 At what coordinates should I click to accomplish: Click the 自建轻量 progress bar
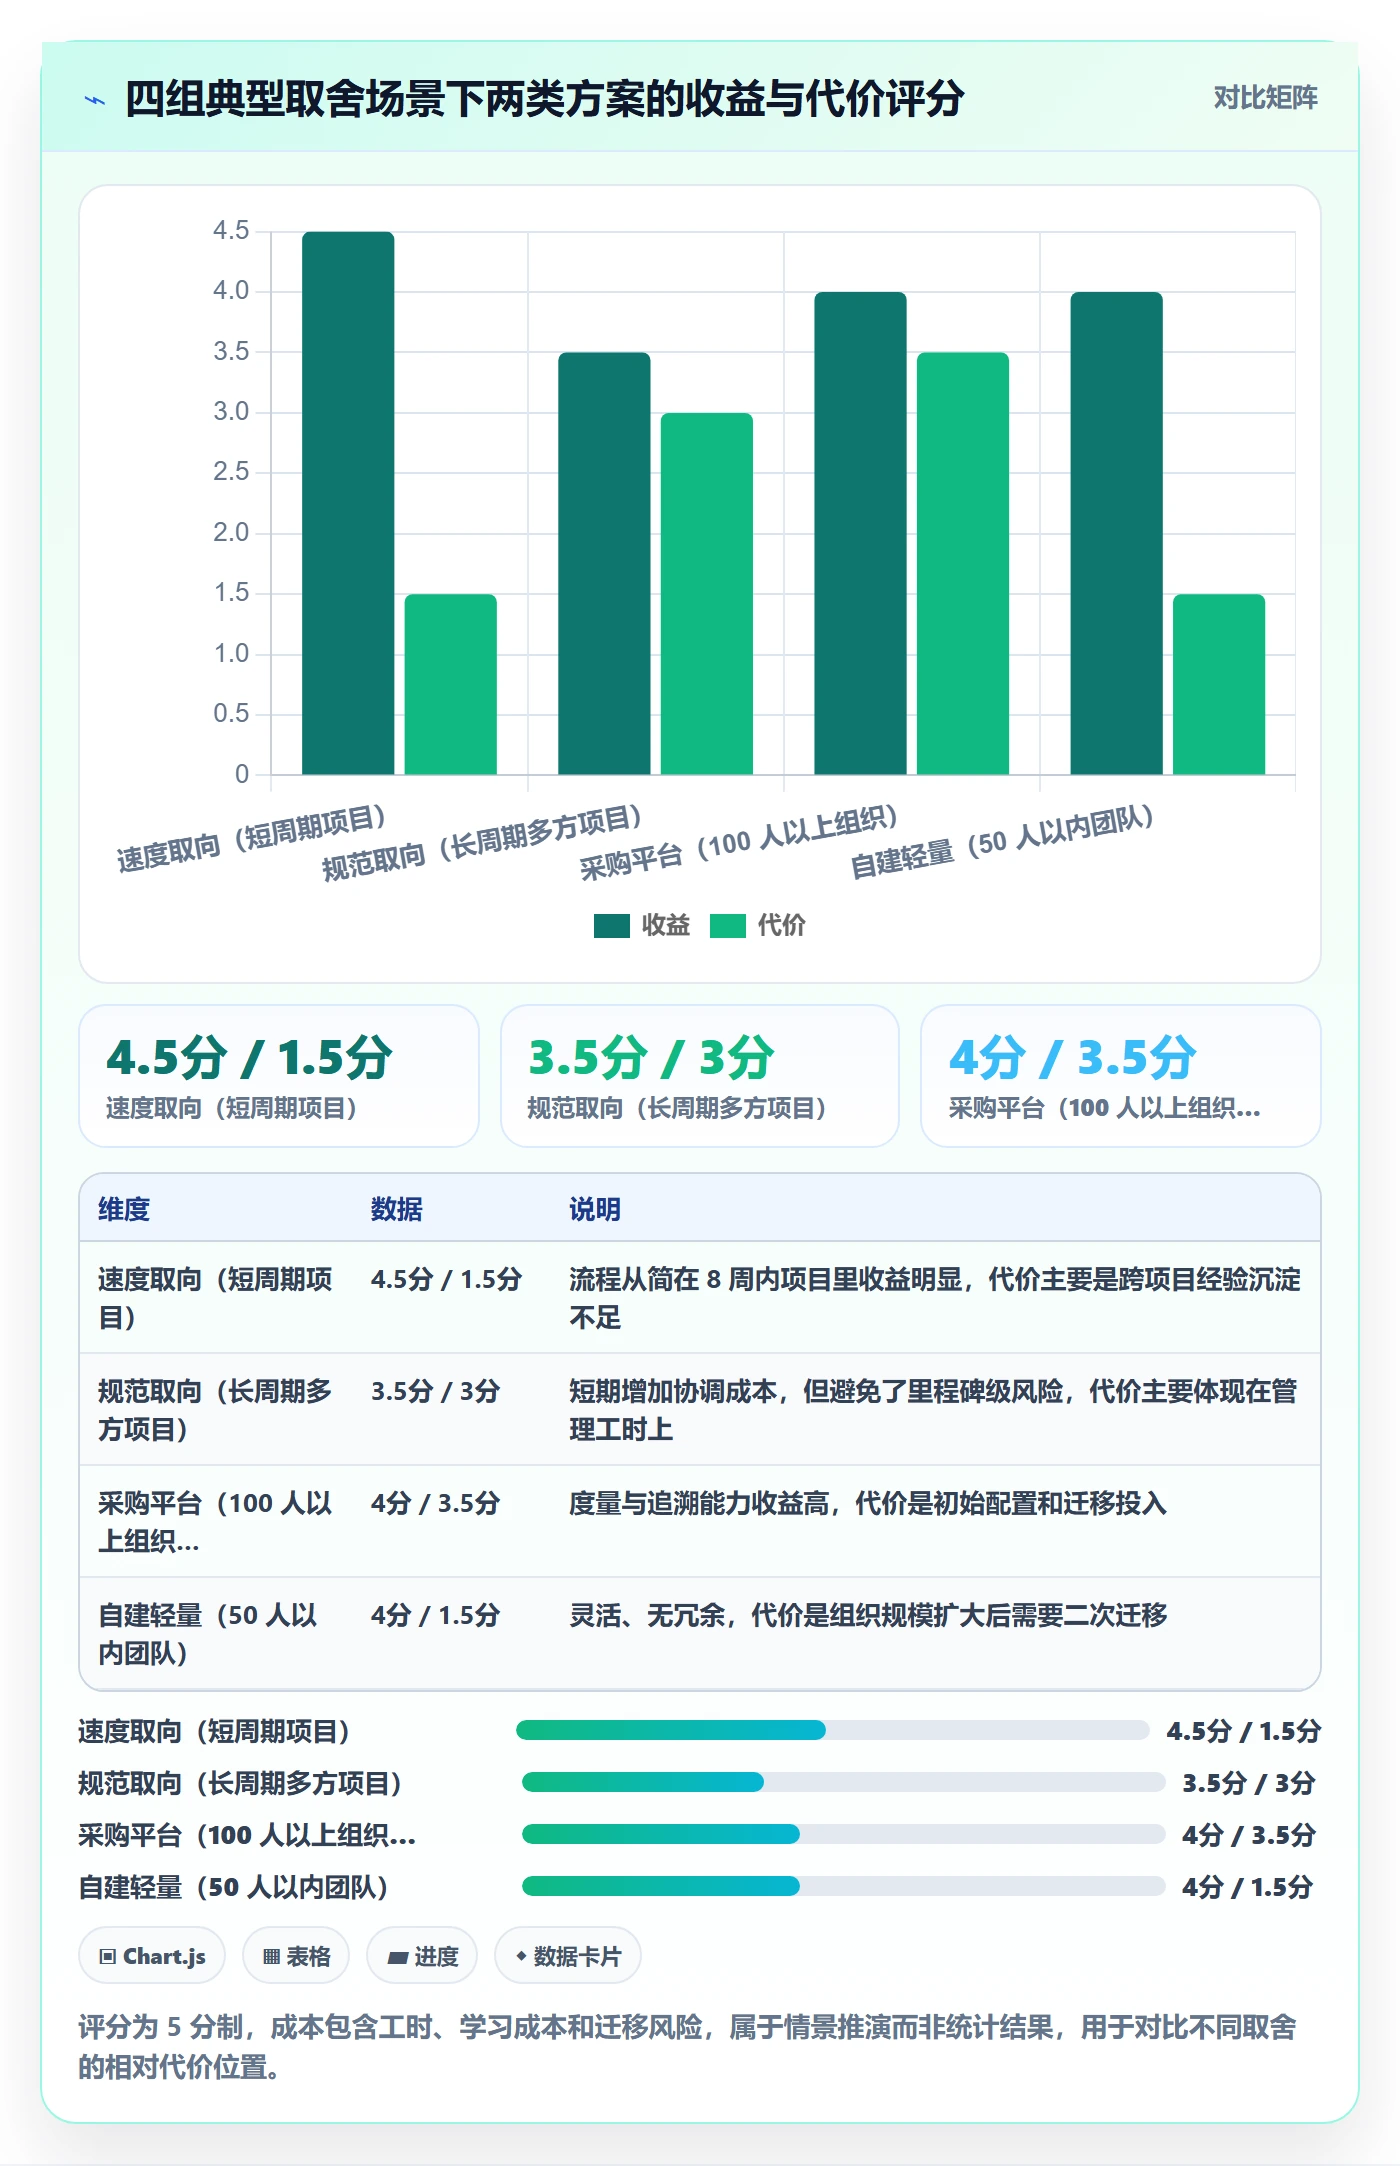(x=843, y=1886)
